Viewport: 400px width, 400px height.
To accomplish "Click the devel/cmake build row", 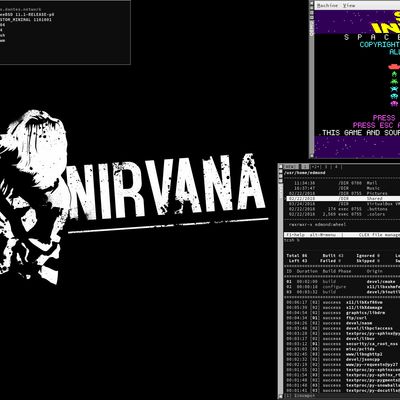I will click(x=343, y=281).
